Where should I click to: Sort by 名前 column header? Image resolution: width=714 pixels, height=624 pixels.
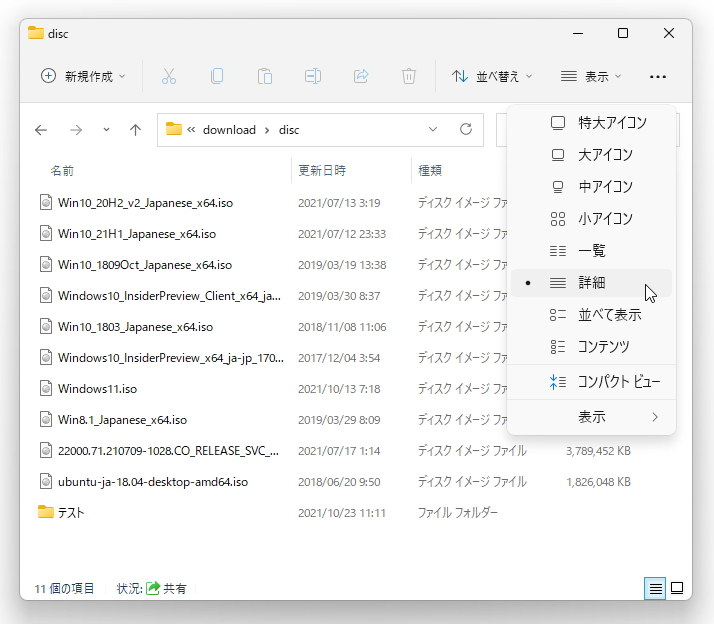(x=62, y=170)
